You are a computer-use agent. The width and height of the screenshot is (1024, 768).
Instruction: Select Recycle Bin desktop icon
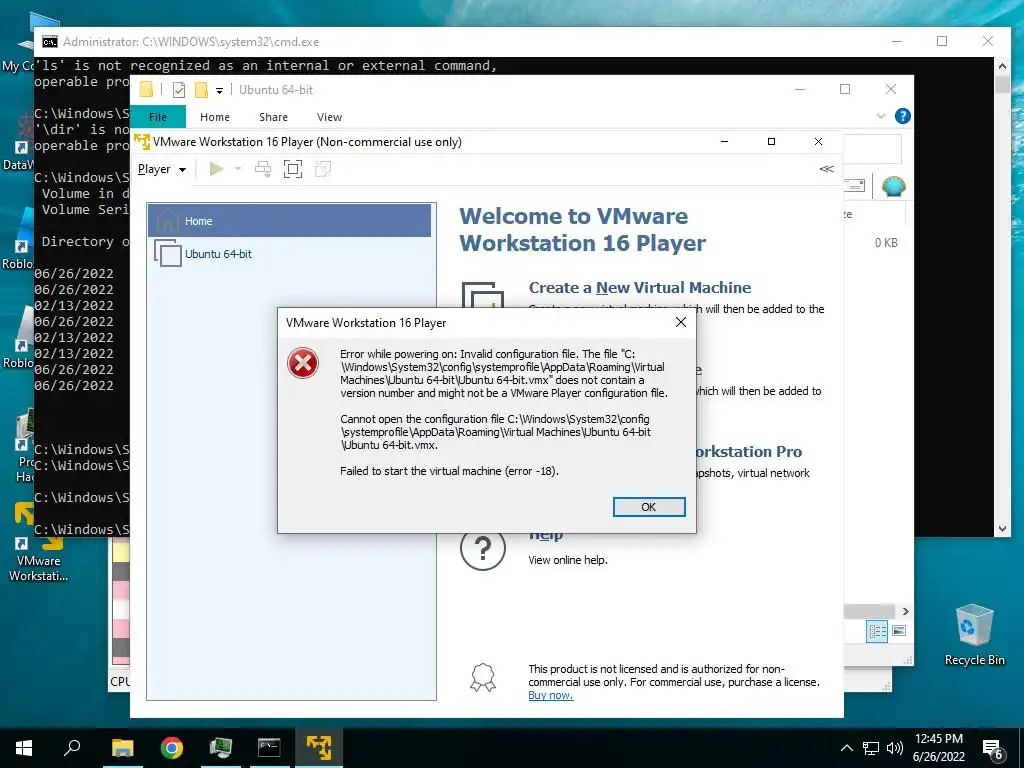[974, 634]
